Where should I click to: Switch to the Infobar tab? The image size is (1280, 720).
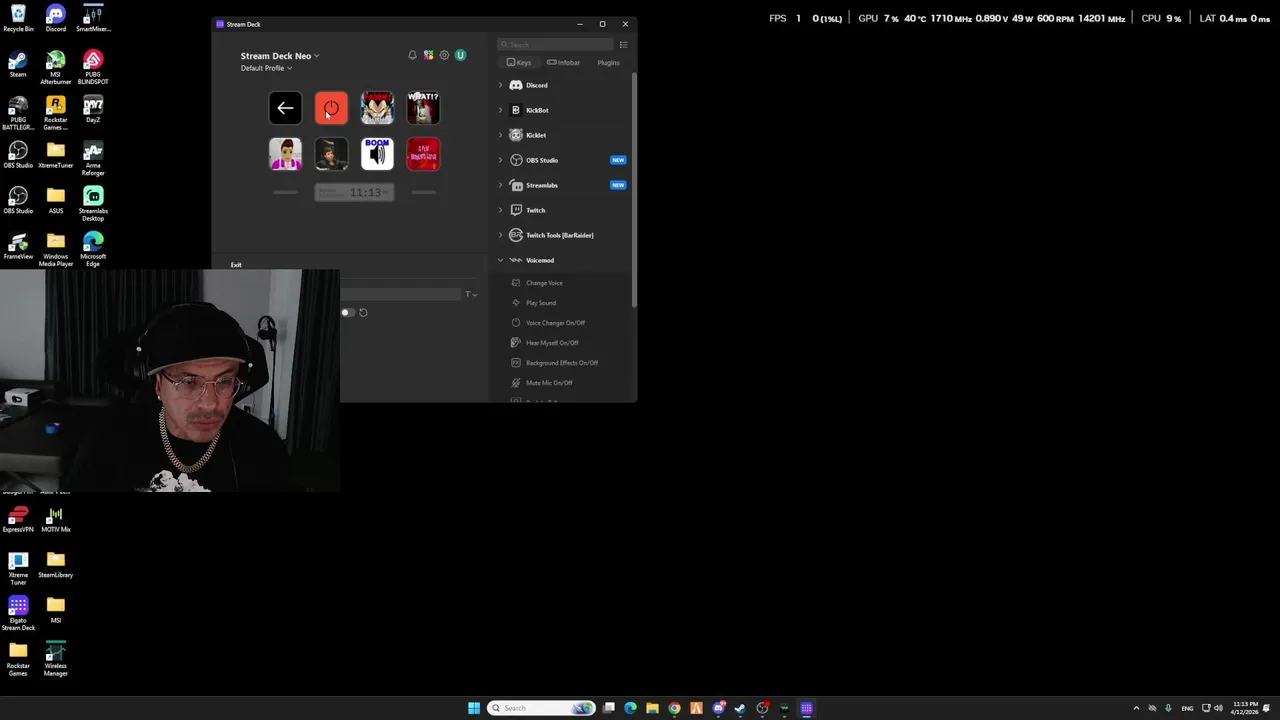tap(563, 62)
